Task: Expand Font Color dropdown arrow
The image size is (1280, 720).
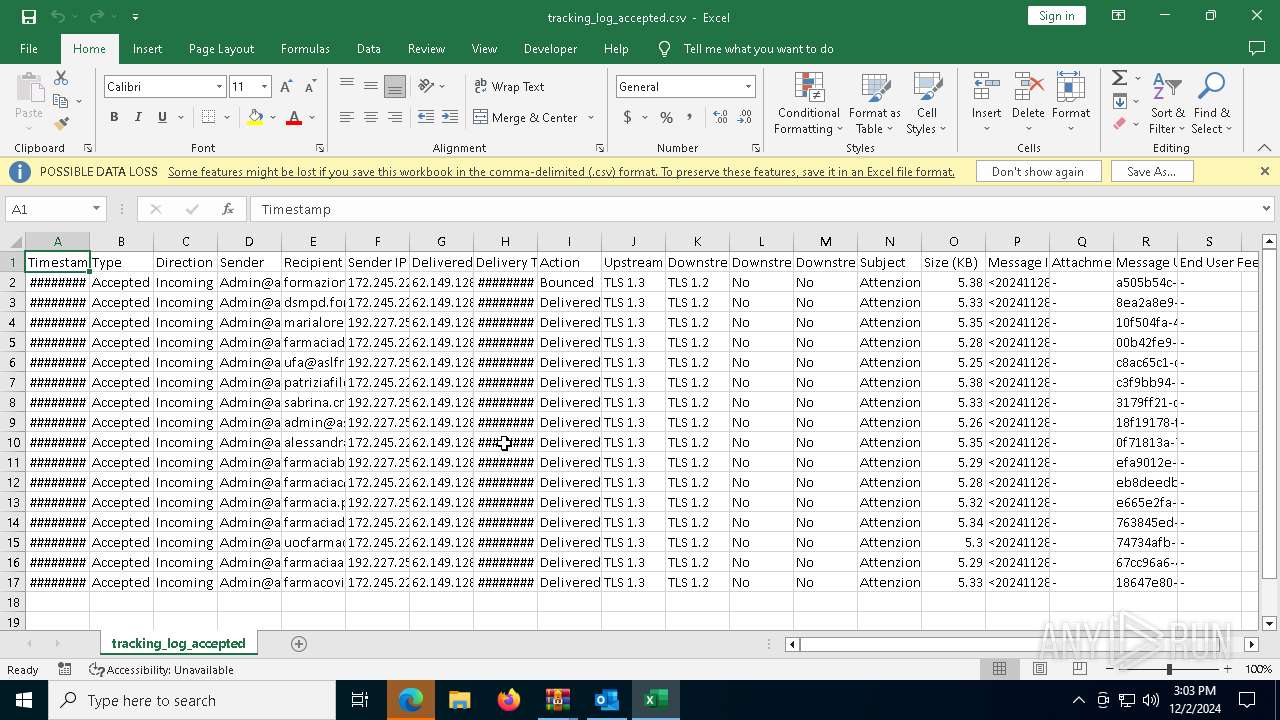Action: click(x=312, y=118)
